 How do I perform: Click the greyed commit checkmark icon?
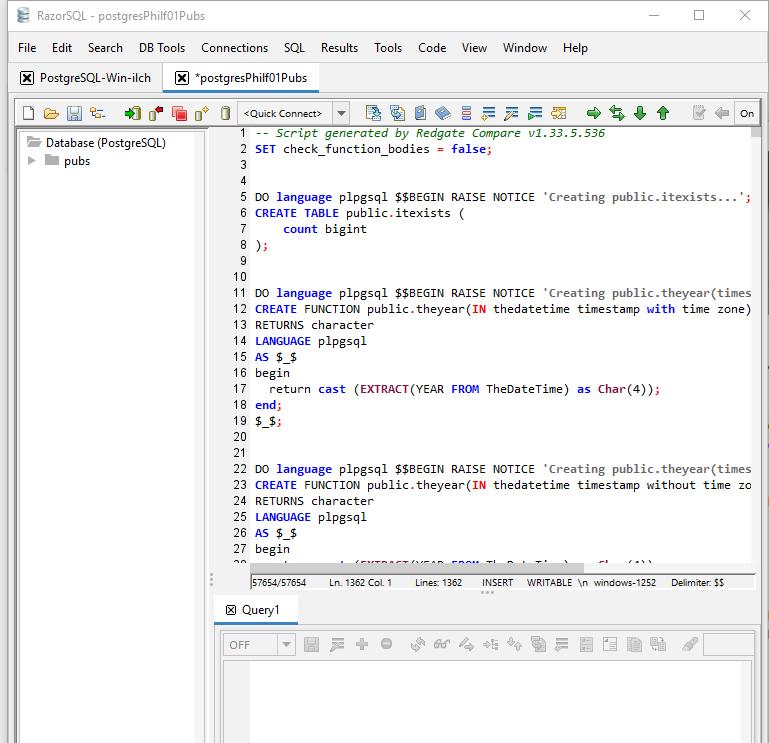point(698,113)
